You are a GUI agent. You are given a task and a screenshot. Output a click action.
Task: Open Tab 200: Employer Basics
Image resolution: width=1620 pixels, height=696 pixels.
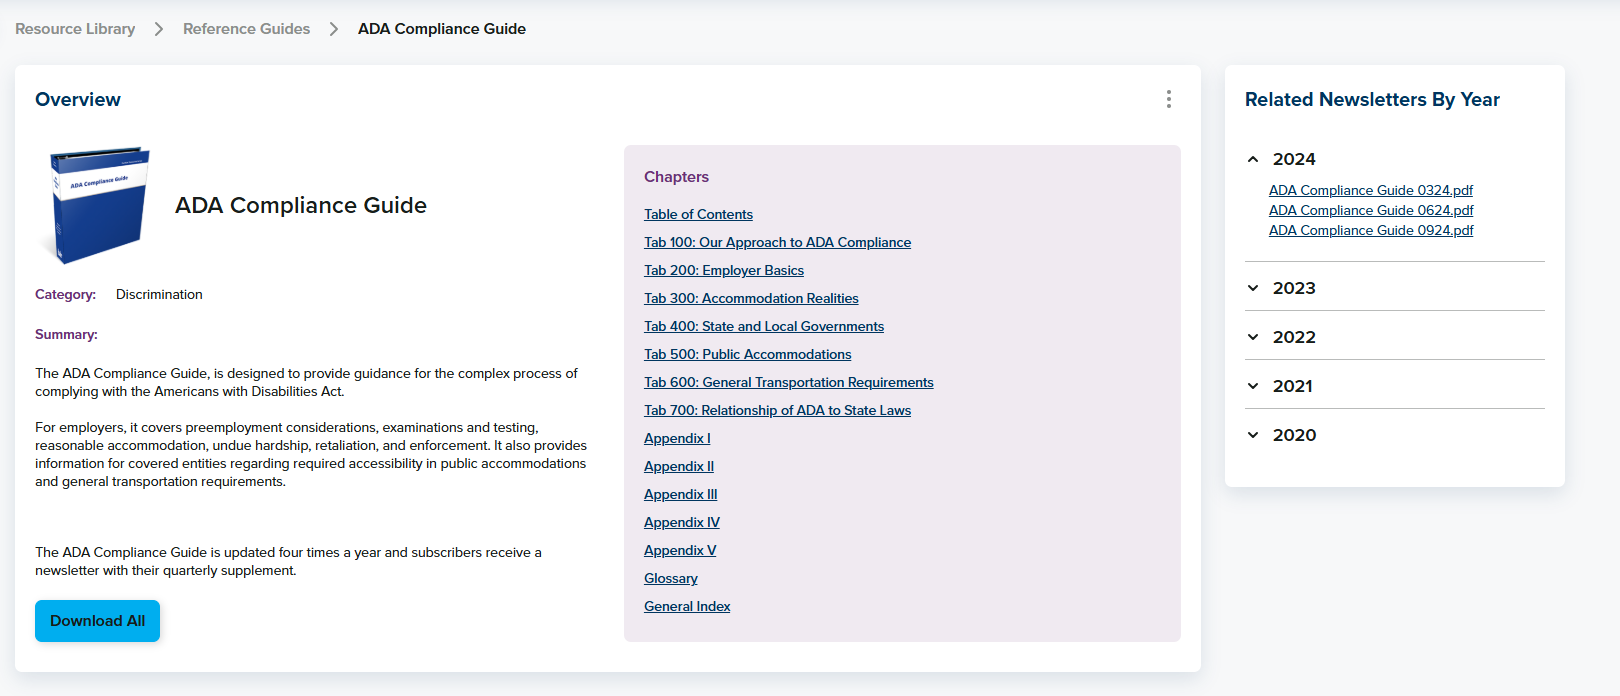pos(724,270)
